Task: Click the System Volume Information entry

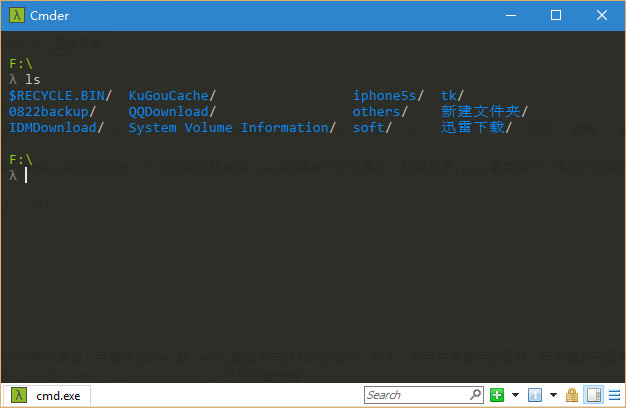Action: pyautogui.click(x=228, y=127)
